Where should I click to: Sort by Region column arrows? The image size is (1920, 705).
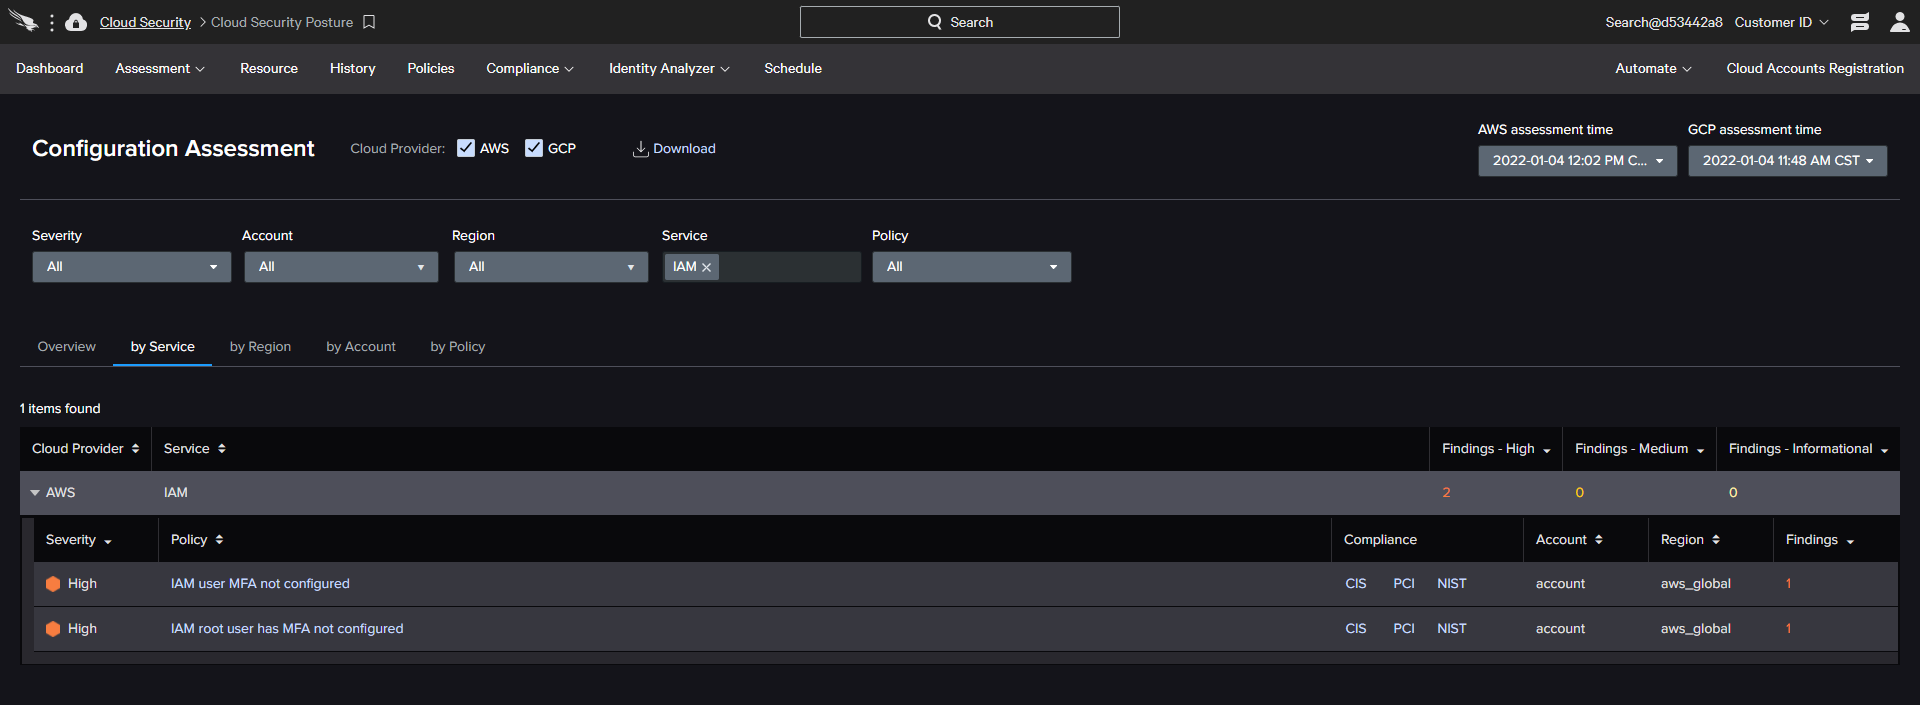pos(1715,540)
